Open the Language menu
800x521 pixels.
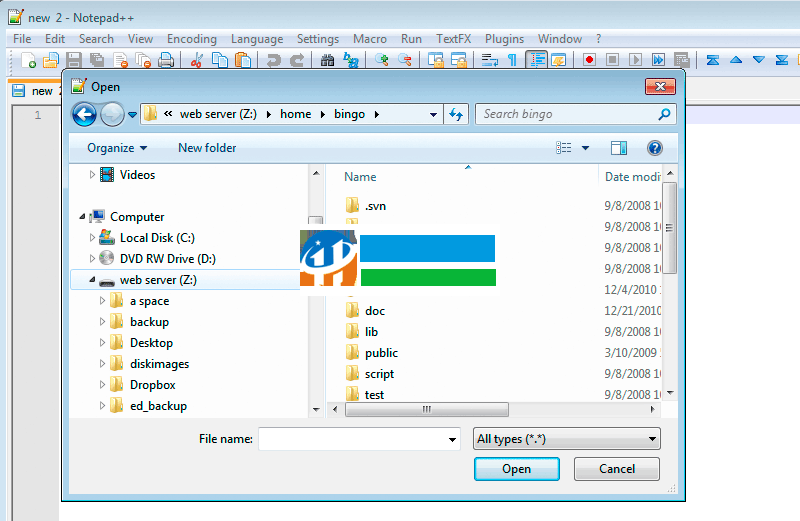coord(257,39)
